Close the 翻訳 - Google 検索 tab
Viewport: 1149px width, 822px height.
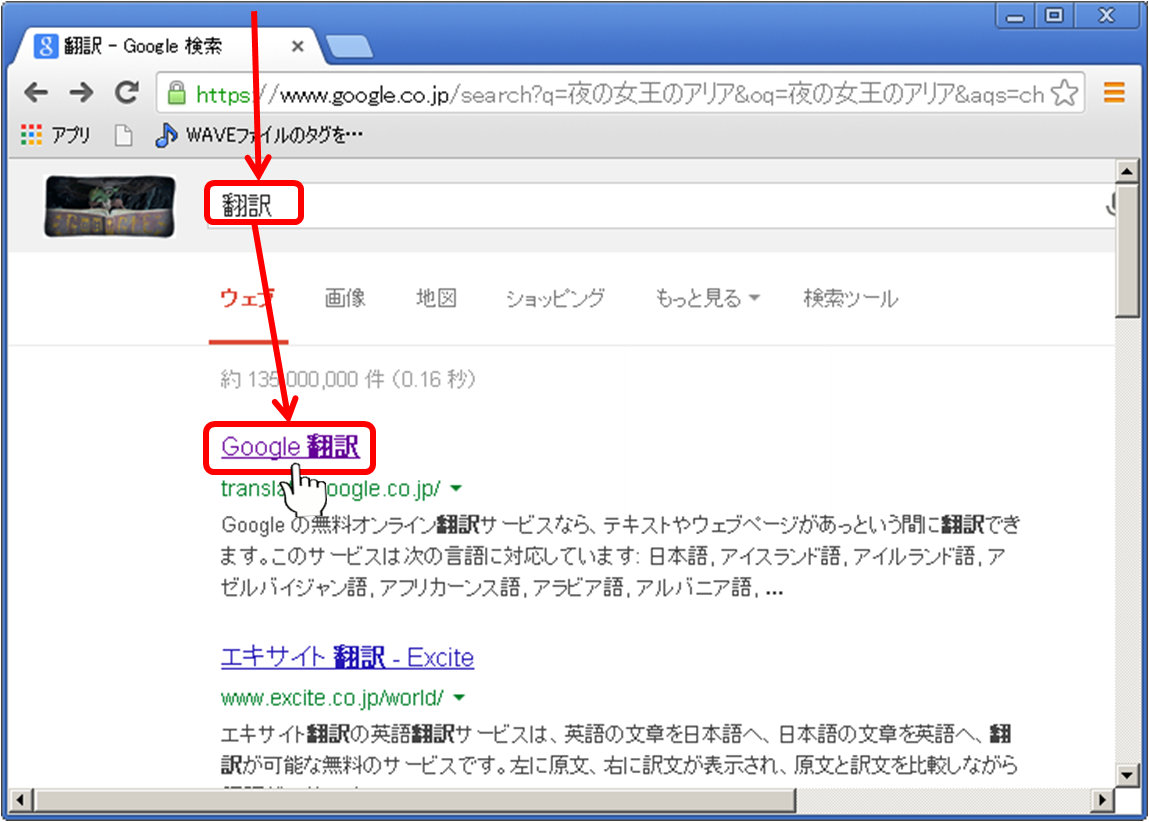click(298, 47)
